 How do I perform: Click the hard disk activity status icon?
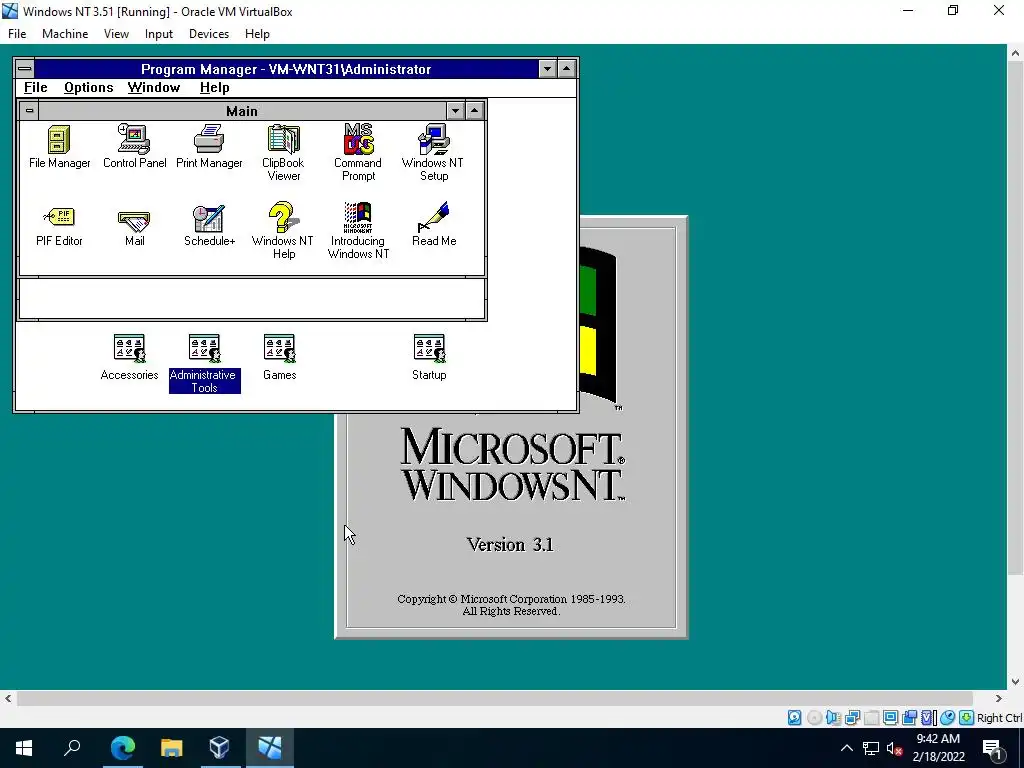click(x=795, y=718)
